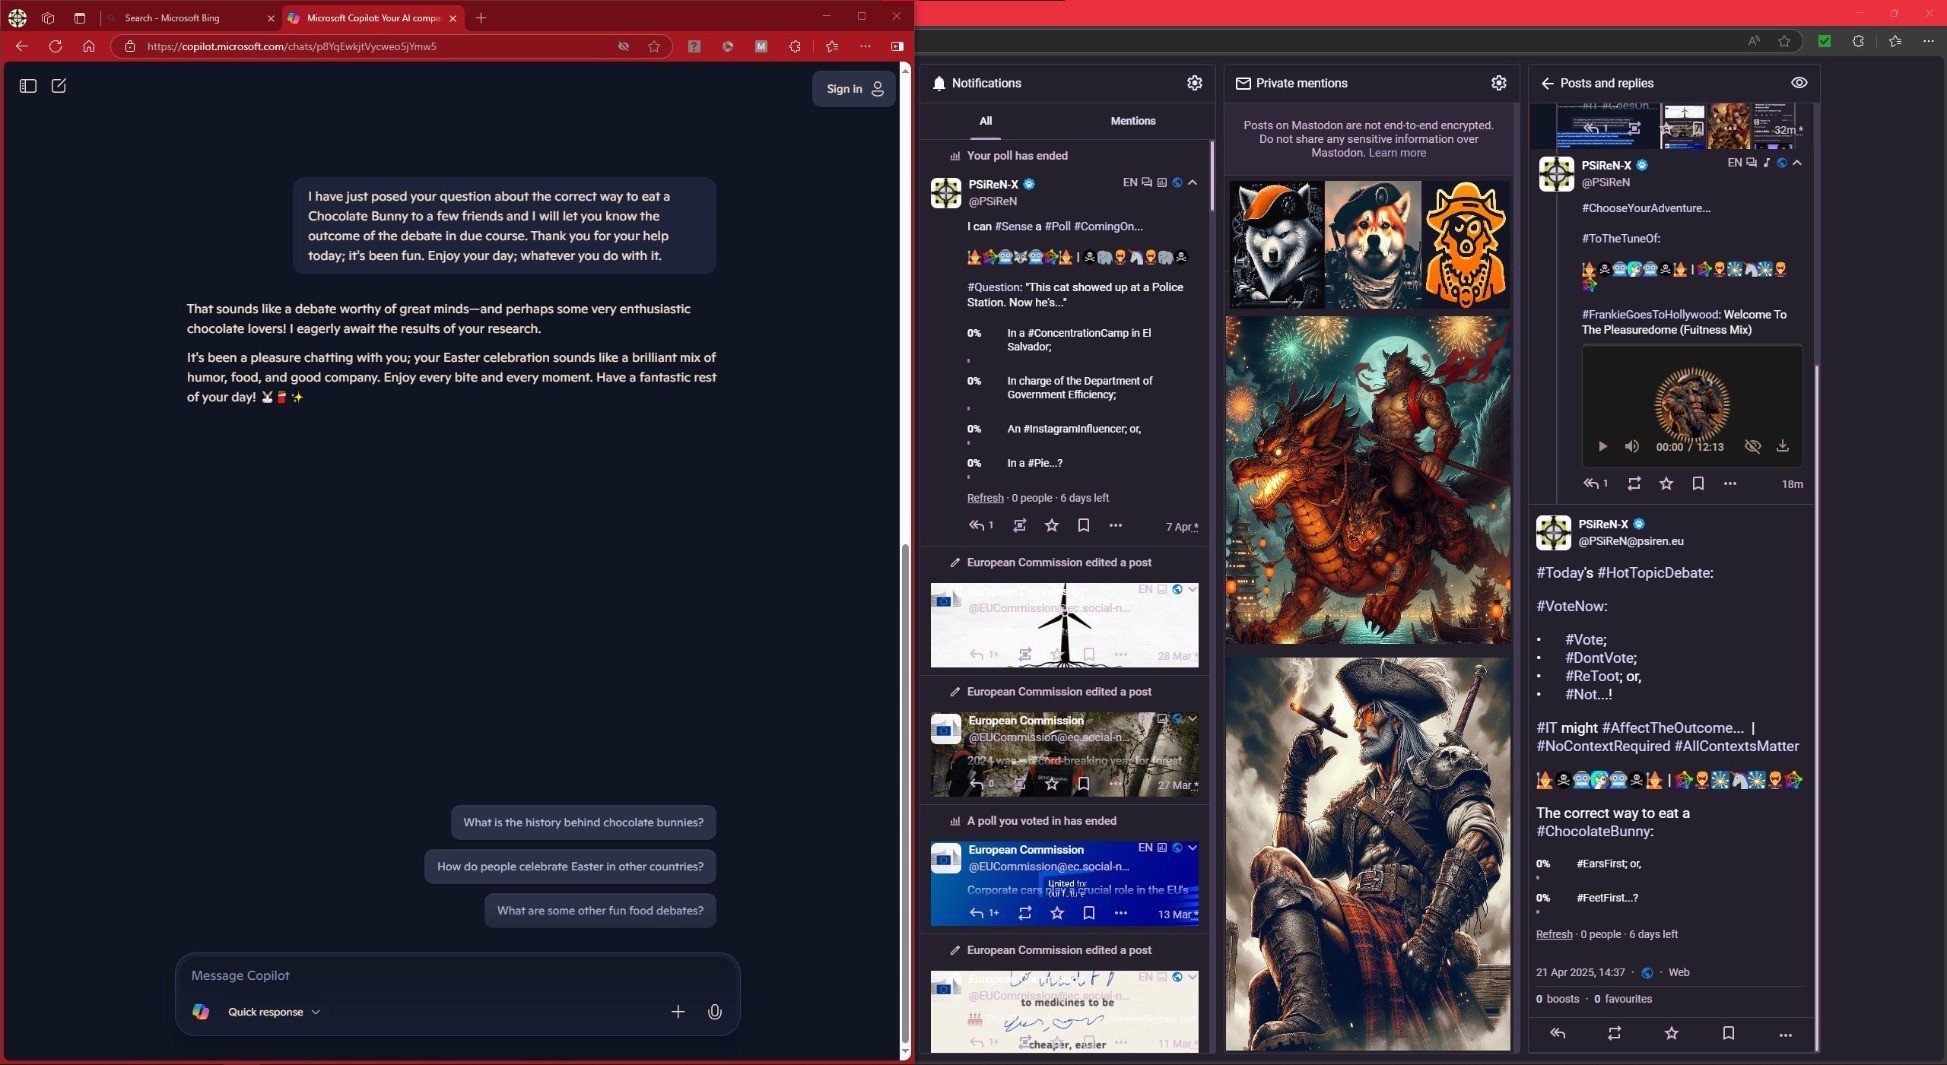Click the microphone icon in message box

pos(714,1012)
